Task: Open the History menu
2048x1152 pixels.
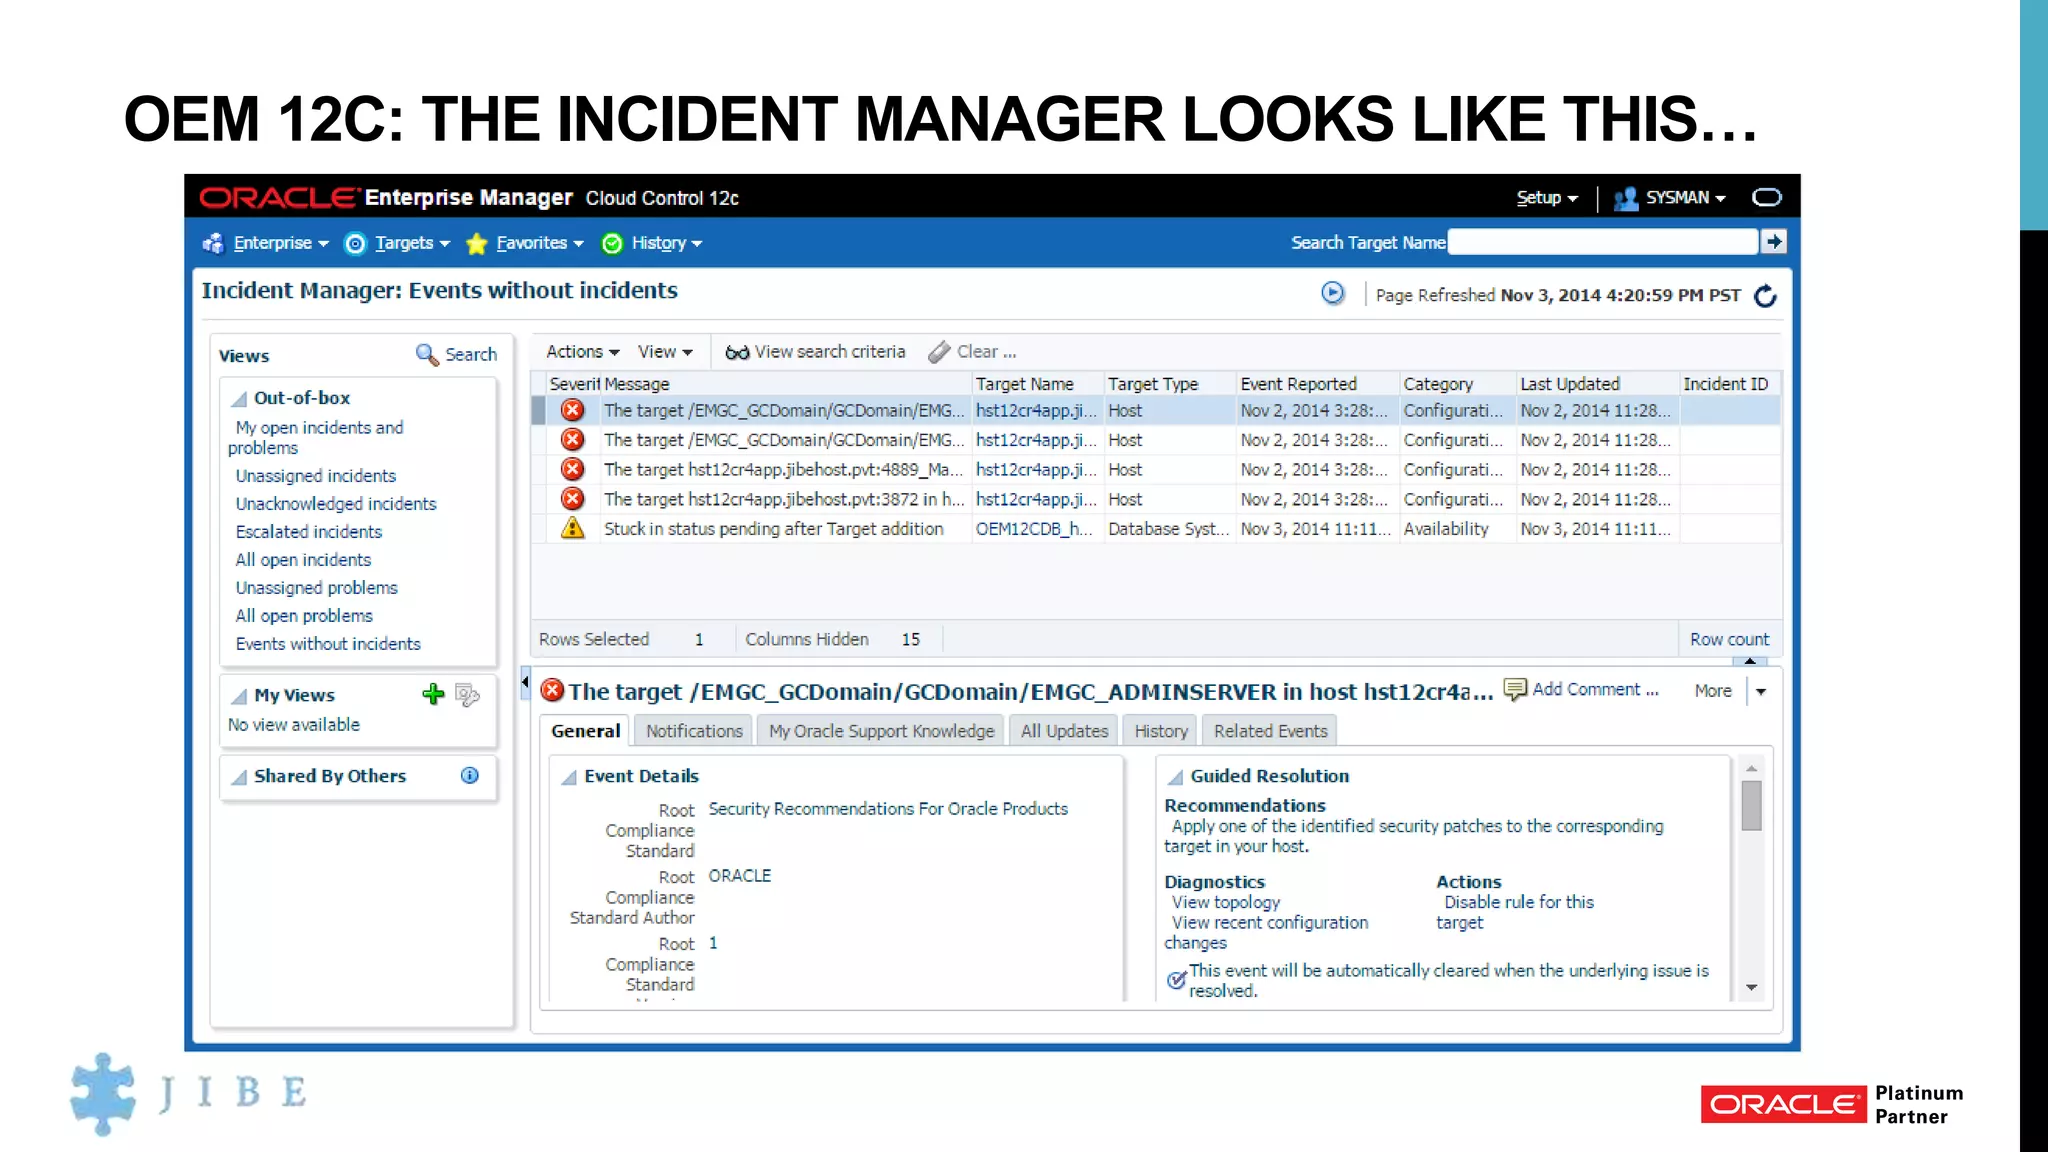Action: click(666, 243)
